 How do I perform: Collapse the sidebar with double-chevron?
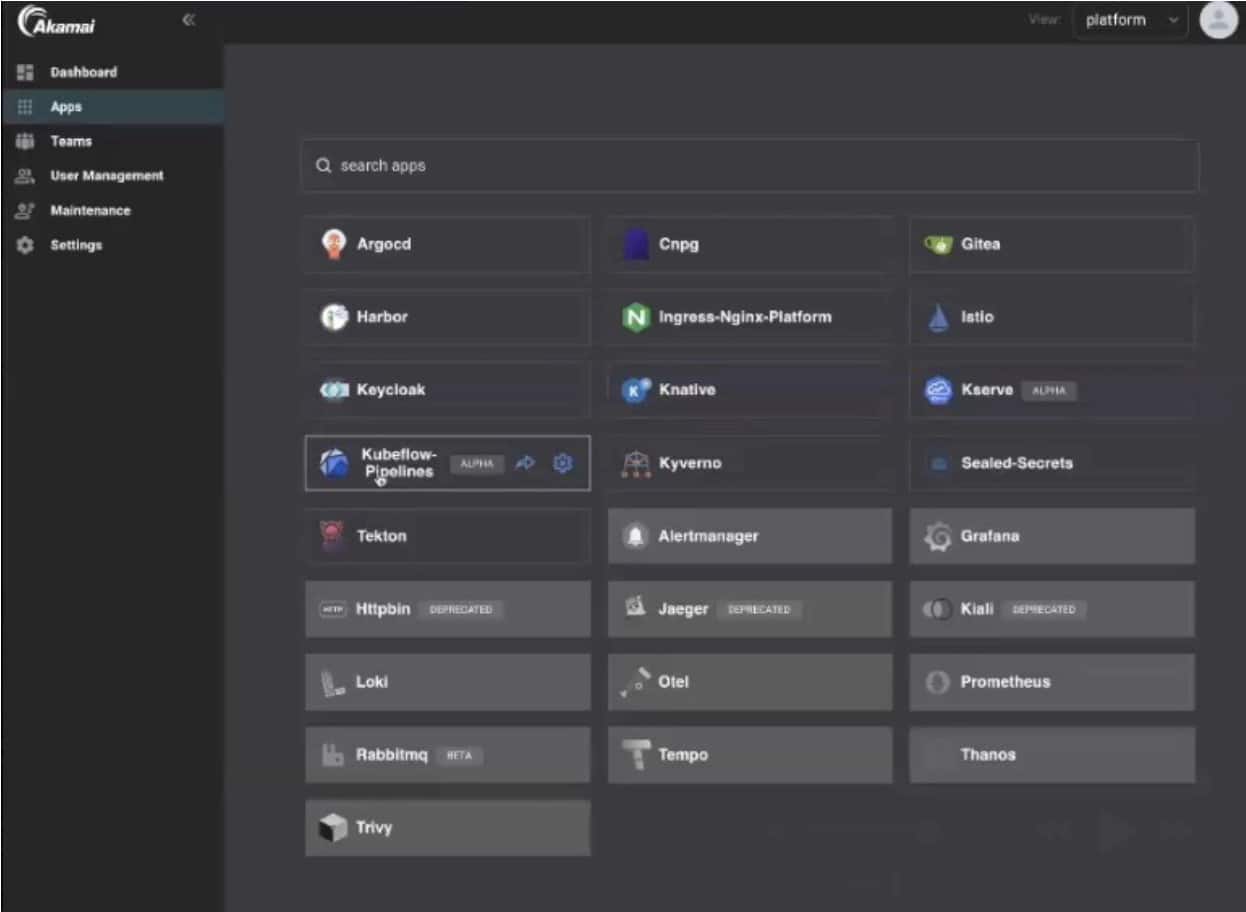tap(188, 20)
